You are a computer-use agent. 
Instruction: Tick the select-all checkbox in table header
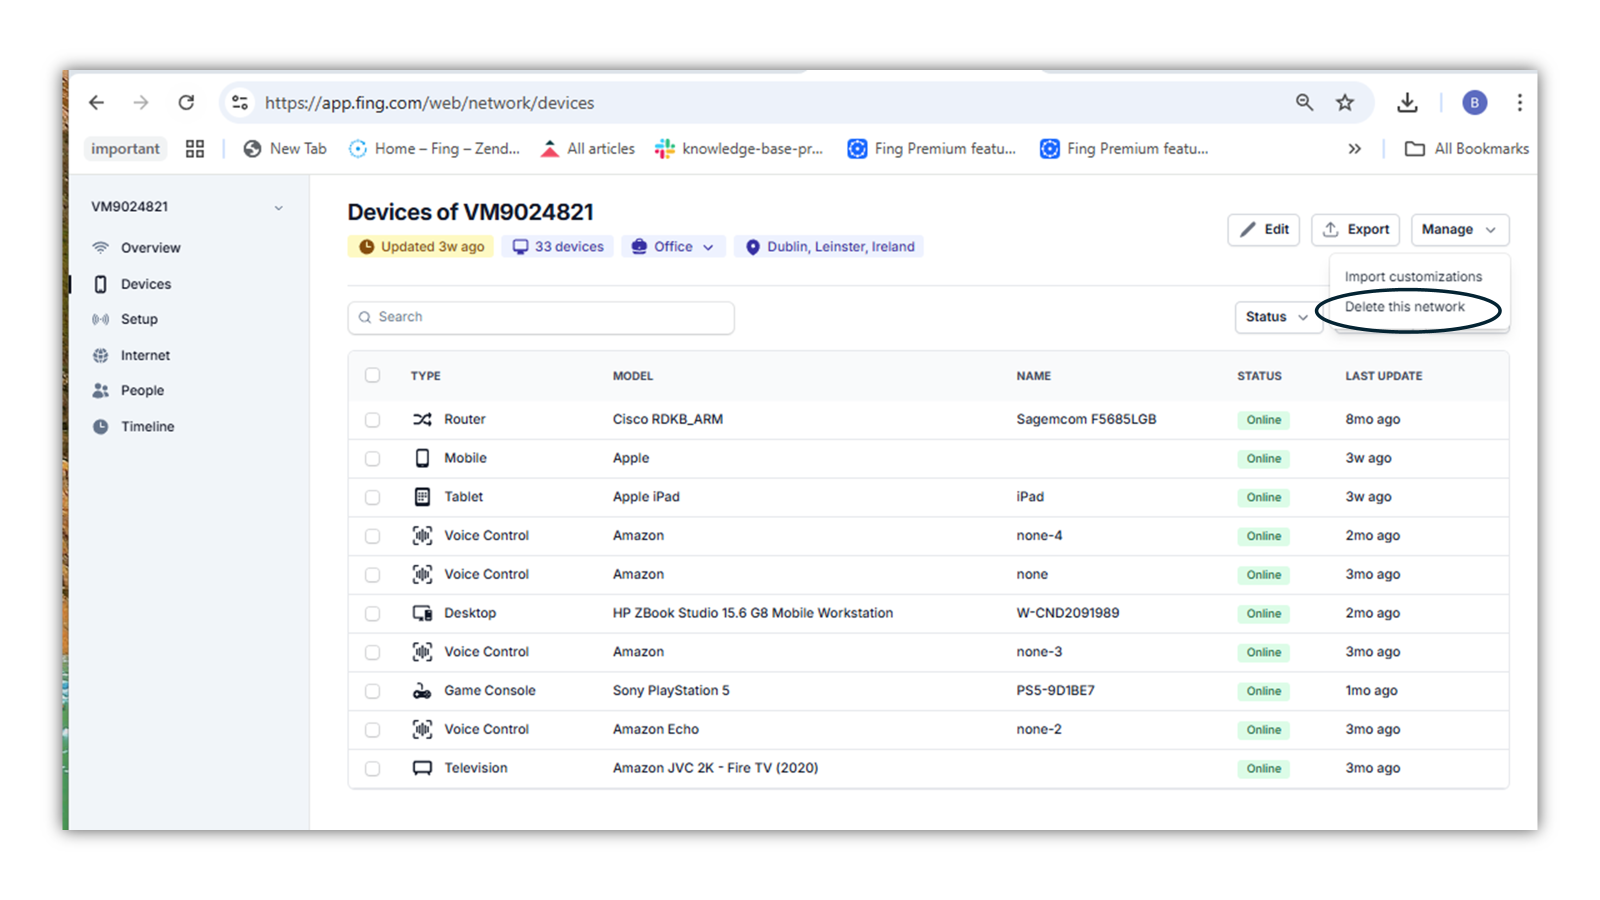click(372, 375)
